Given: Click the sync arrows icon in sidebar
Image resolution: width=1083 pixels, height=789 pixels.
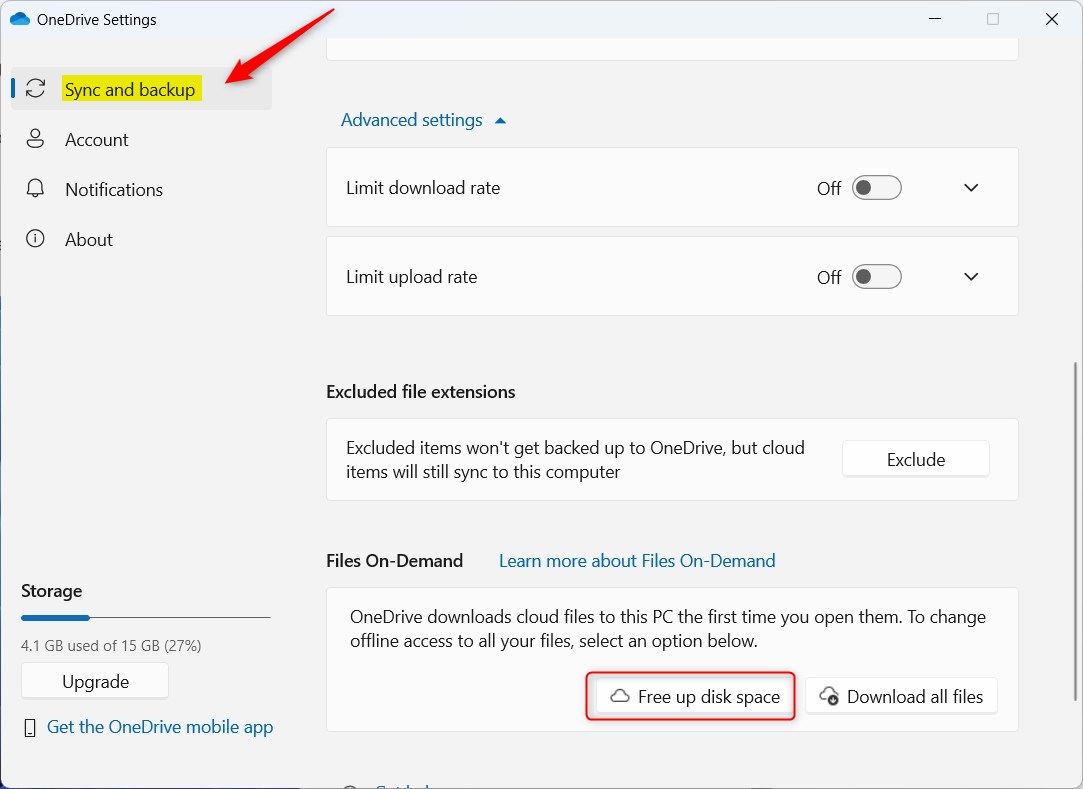Looking at the screenshot, I should [35, 88].
